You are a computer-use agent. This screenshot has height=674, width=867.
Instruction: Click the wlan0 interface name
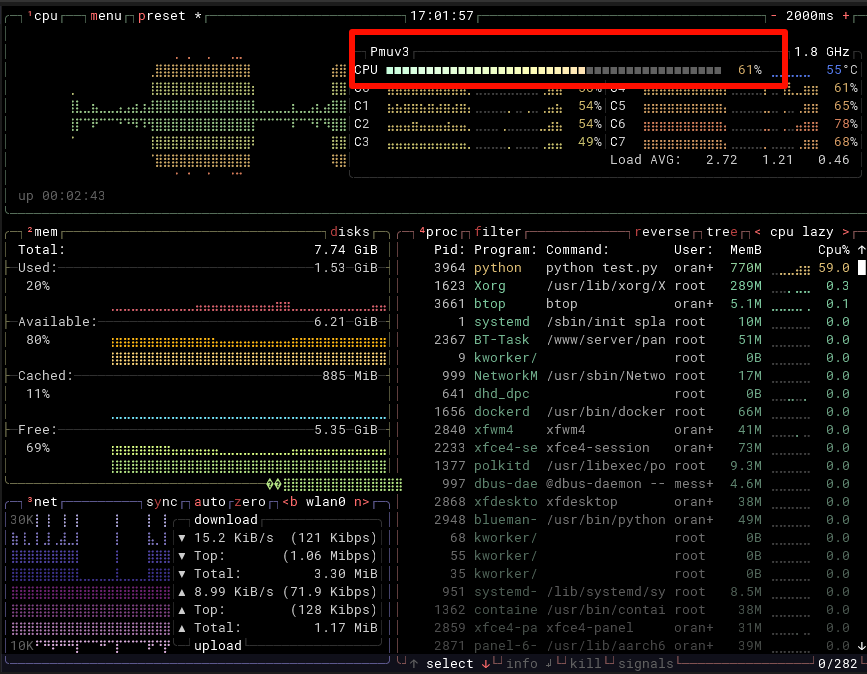(326, 501)
